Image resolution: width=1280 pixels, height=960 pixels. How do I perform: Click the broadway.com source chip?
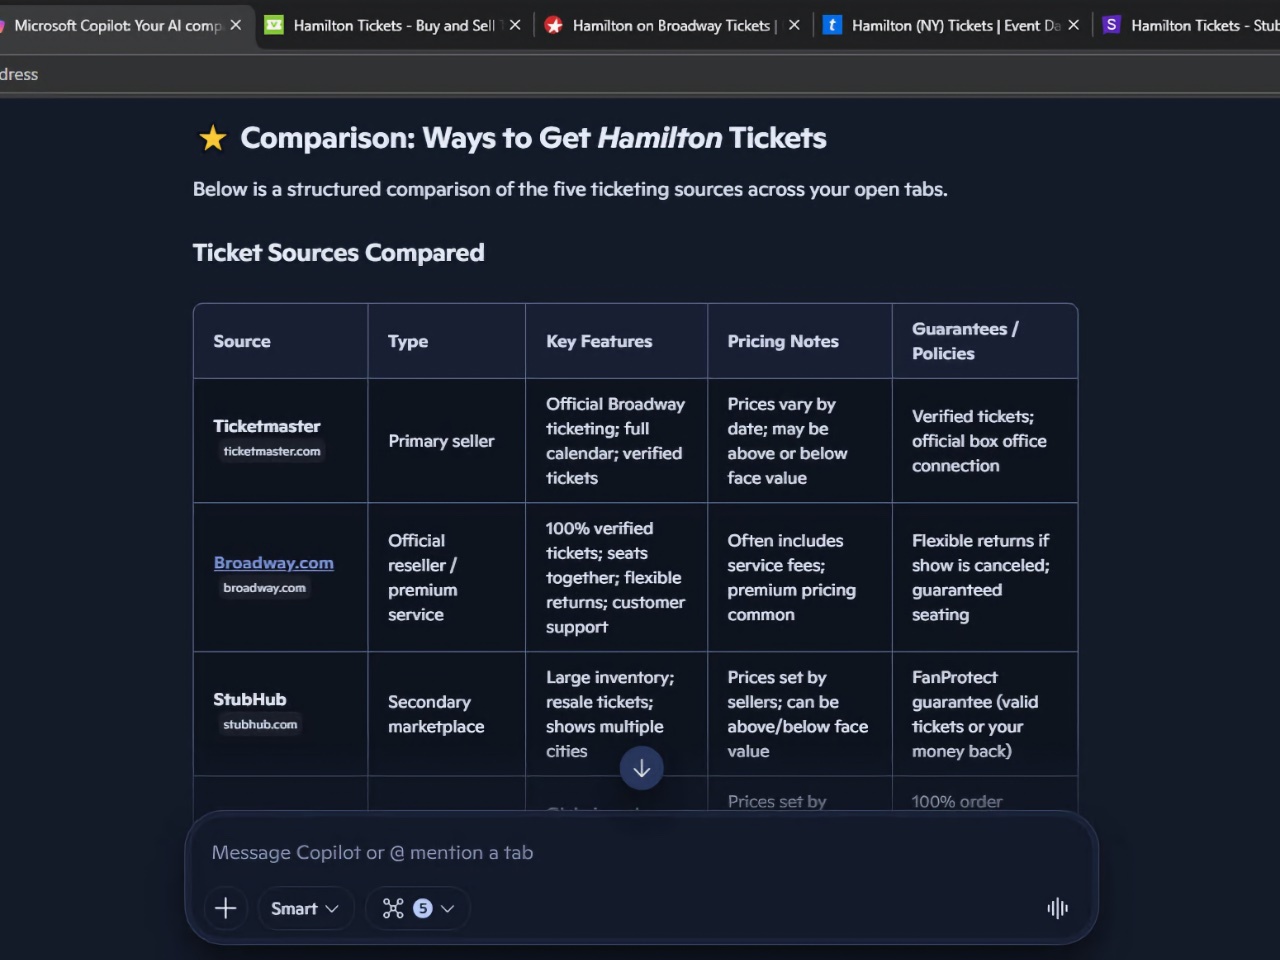[x=264, y=588]
